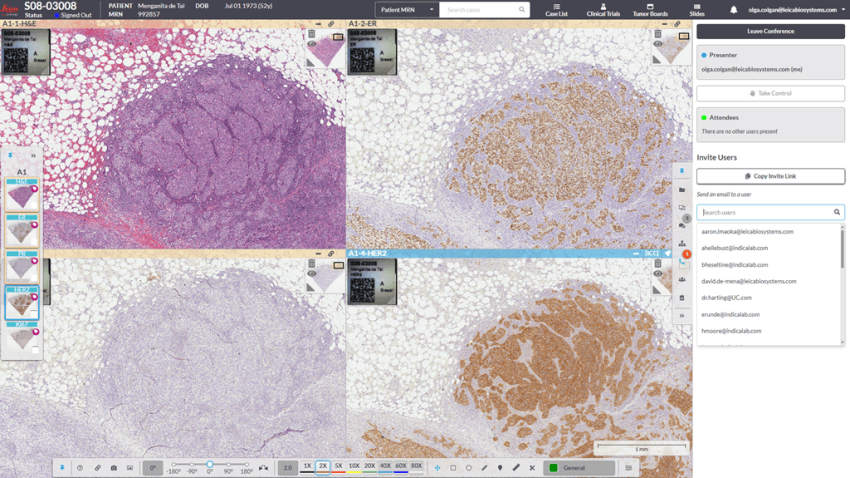Expand the user account dropdown menu
Viewport: 850px width, 478px height.
tap(843, 10)
